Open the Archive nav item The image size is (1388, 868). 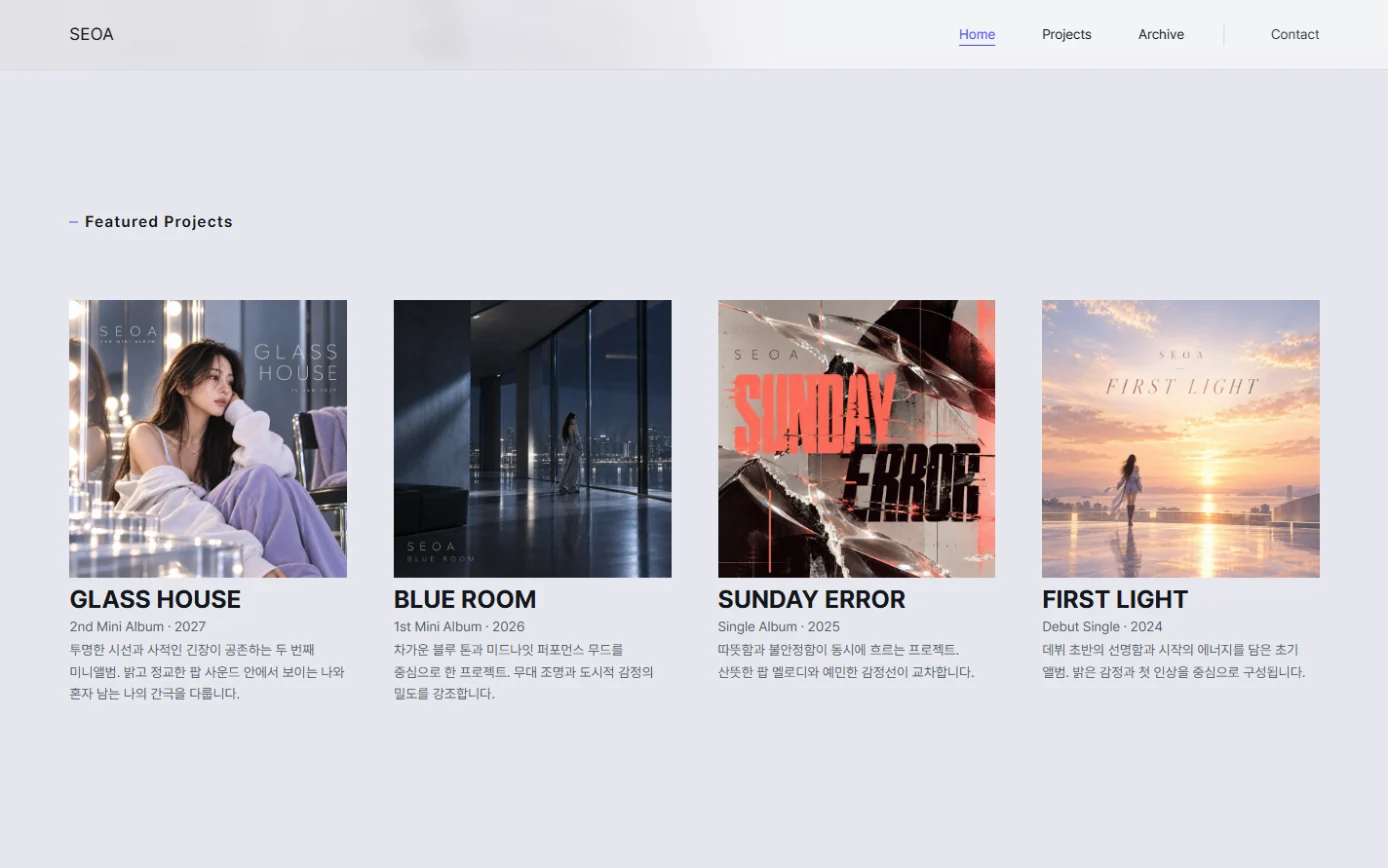(x=1161, y=34)
